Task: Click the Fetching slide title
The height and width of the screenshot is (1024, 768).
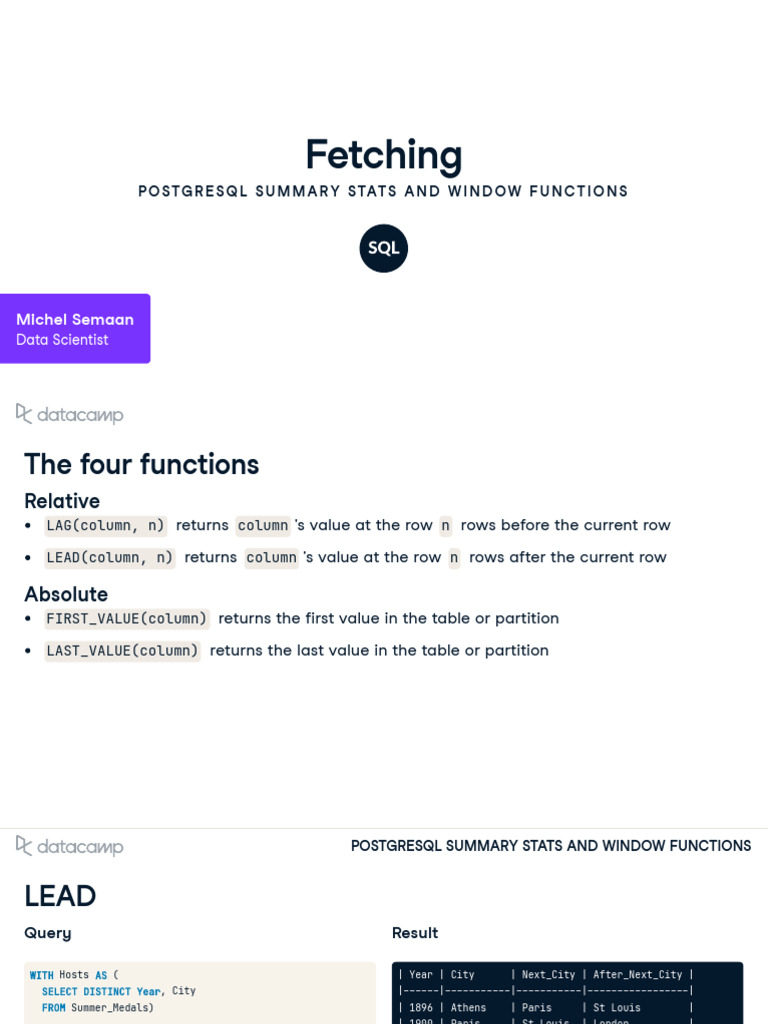Action: click(x=384, y=155)
